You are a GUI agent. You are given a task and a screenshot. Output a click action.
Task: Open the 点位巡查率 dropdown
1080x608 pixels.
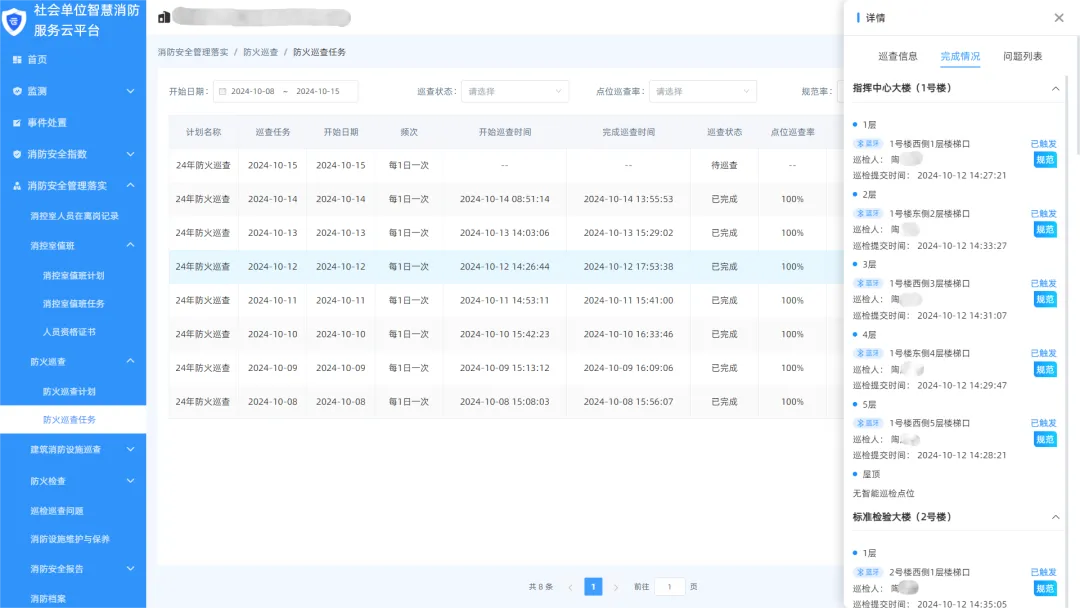point(702,92)
